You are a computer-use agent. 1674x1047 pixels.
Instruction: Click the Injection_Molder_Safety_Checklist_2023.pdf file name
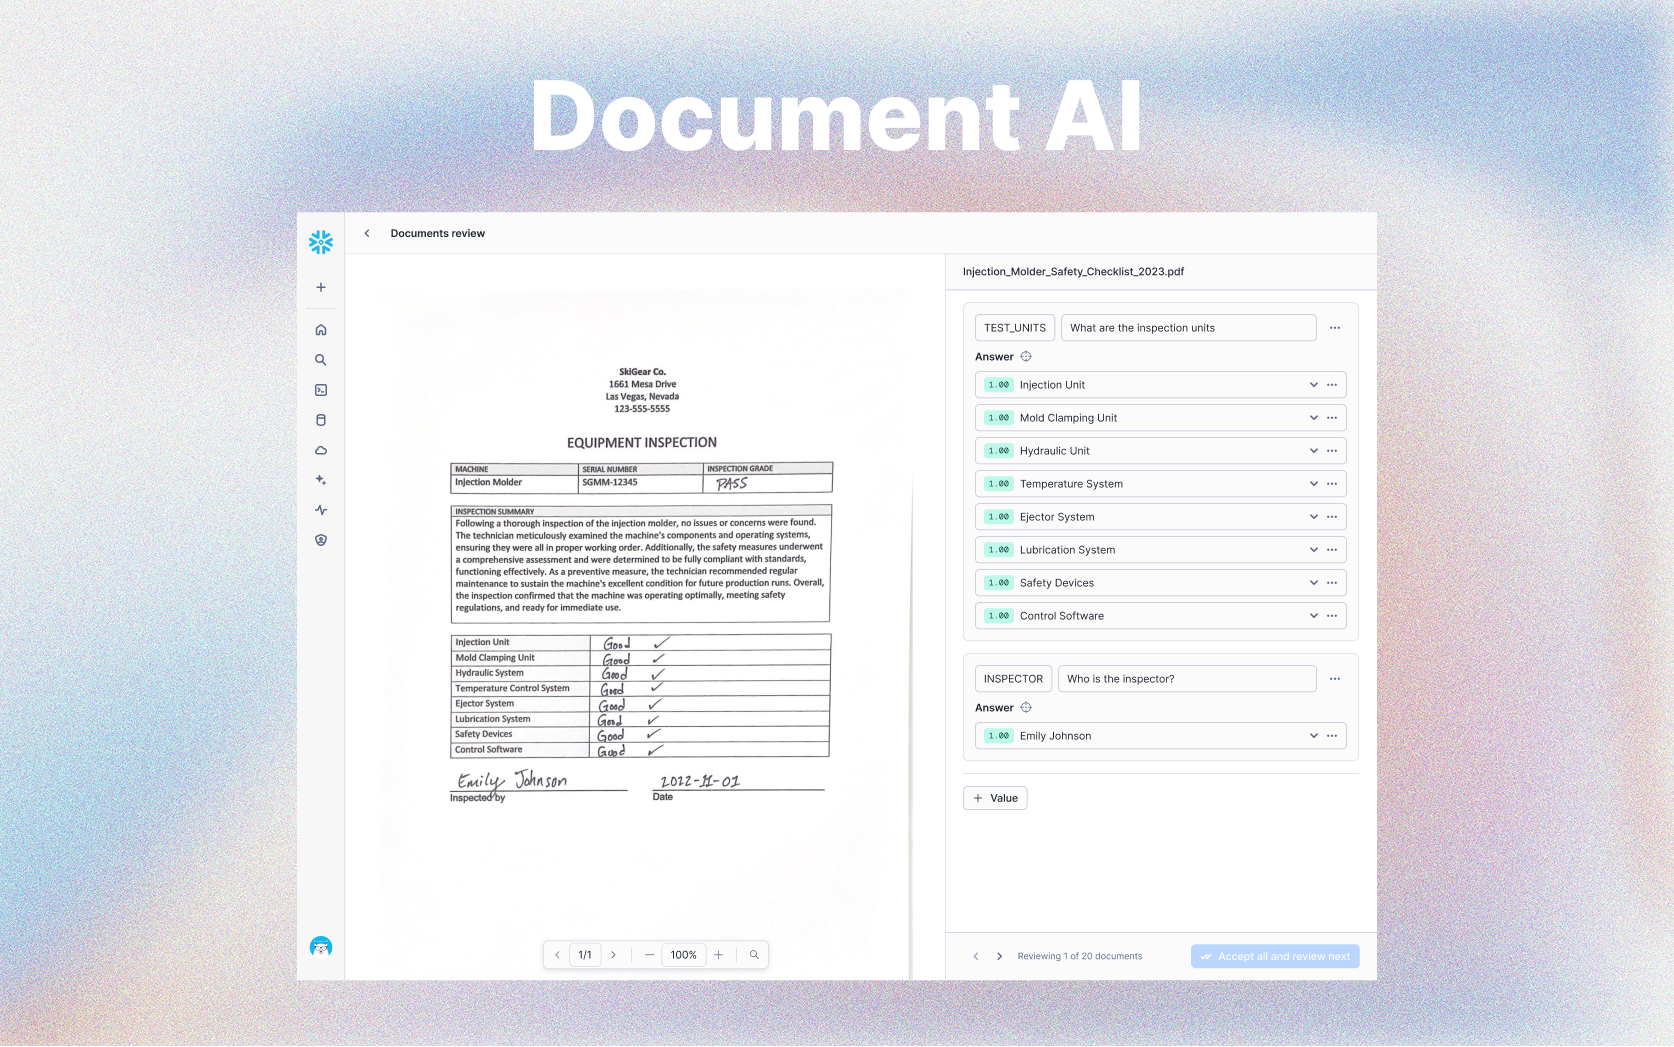pos(1073,271)
